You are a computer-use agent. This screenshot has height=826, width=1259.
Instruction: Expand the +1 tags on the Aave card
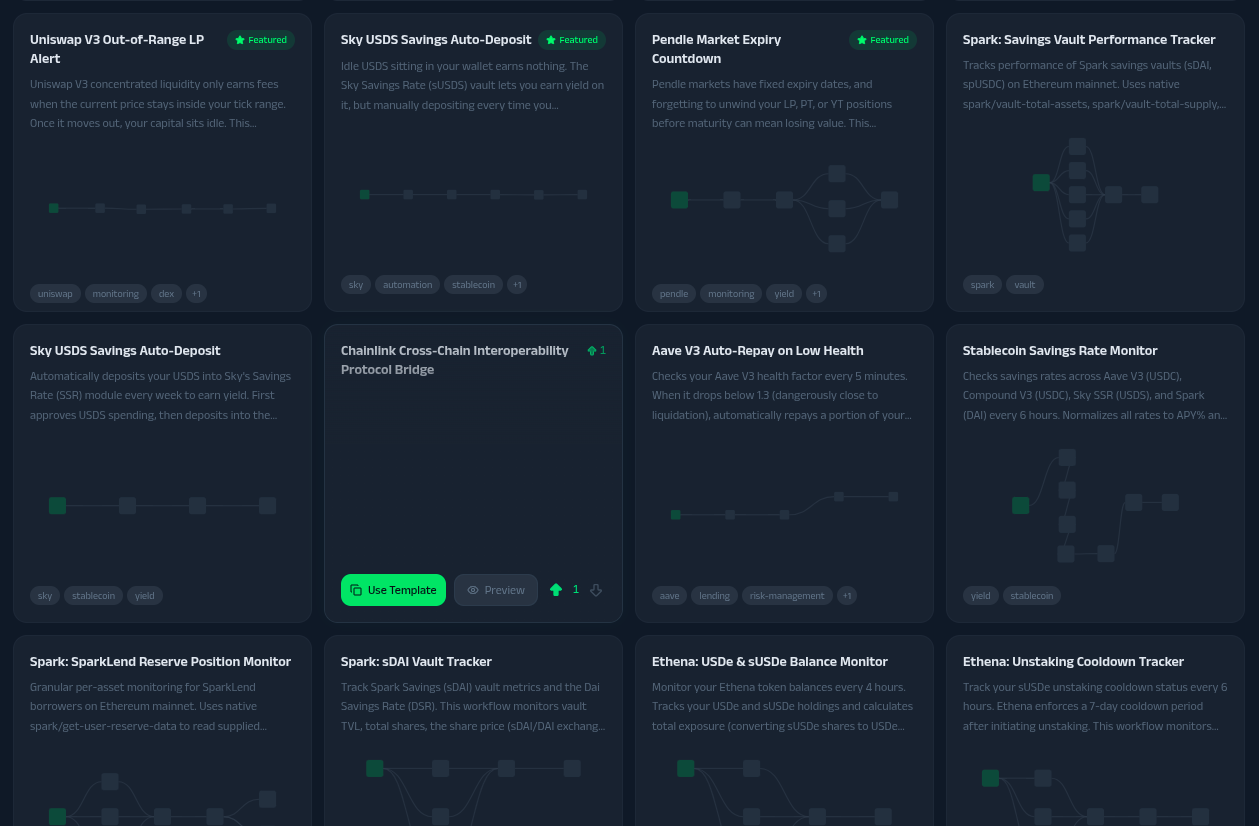[847, 596]
